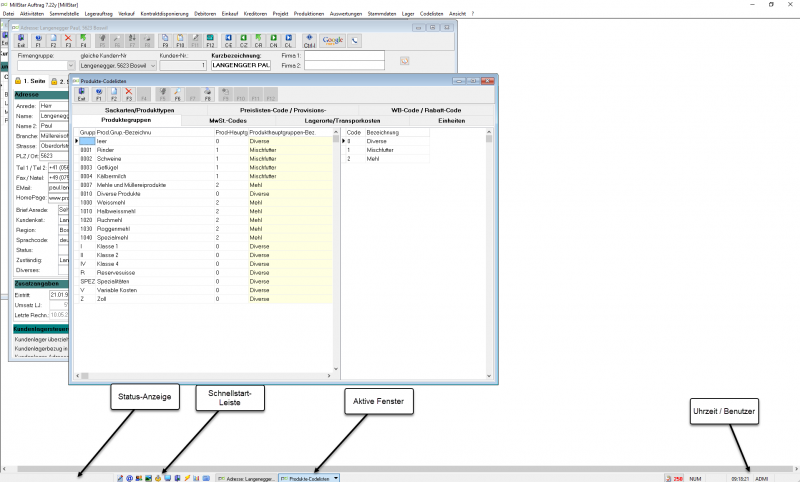The height and width of the screenshot is (482, 800).
Task: Click the pencil icon in quick launch bar
Action: (x=120, y=478)
